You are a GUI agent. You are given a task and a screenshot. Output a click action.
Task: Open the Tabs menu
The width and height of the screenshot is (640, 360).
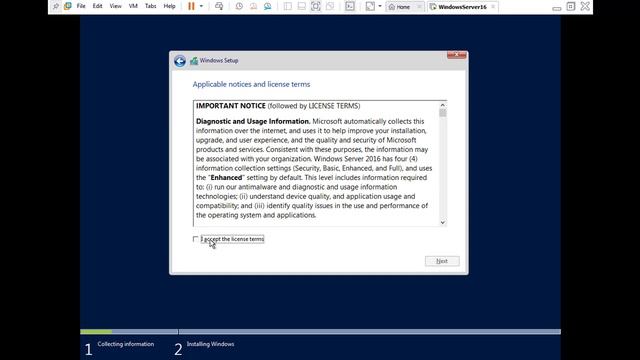(x=151, y=6)
